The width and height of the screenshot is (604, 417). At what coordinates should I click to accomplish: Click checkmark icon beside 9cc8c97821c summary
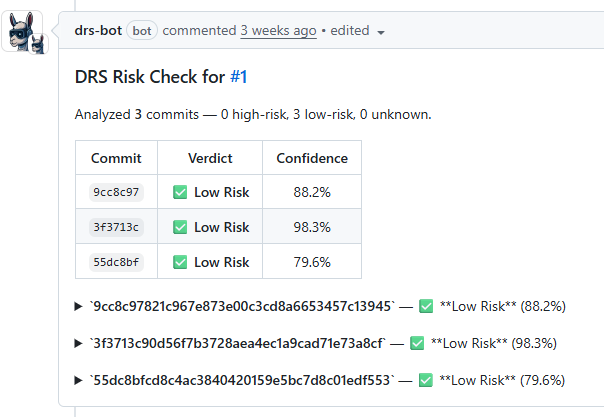point(426,306)
